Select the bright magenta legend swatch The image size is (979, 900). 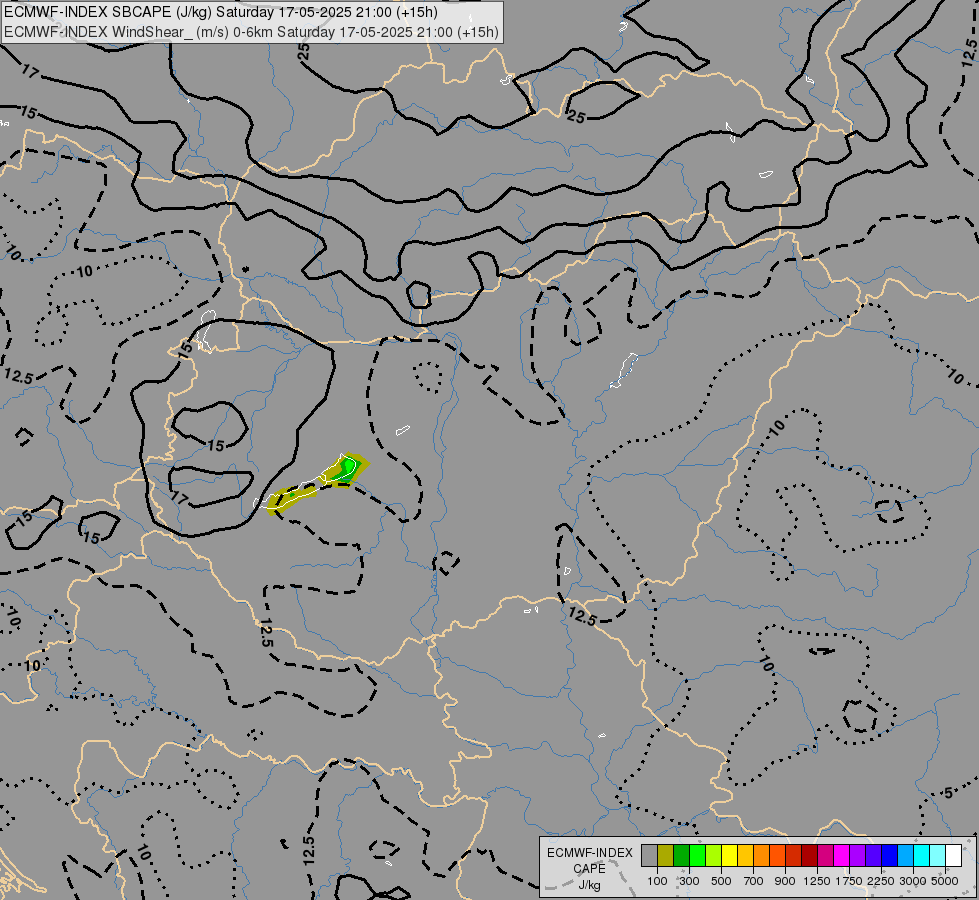pyautogui.click(x=841, y=856)
